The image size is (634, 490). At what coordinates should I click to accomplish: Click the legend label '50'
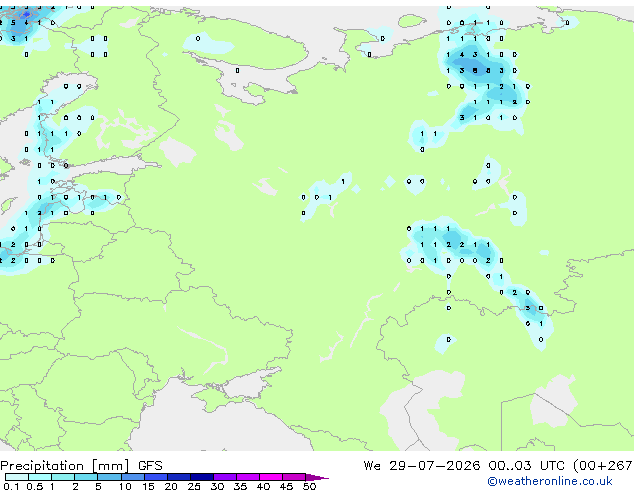tap(309, 486)
